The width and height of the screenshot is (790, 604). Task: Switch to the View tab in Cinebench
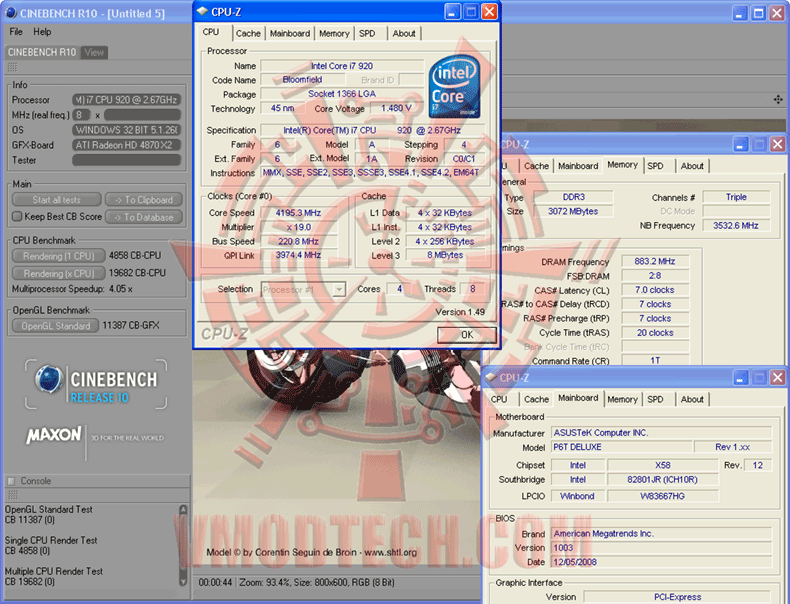[x=94, y=52]
